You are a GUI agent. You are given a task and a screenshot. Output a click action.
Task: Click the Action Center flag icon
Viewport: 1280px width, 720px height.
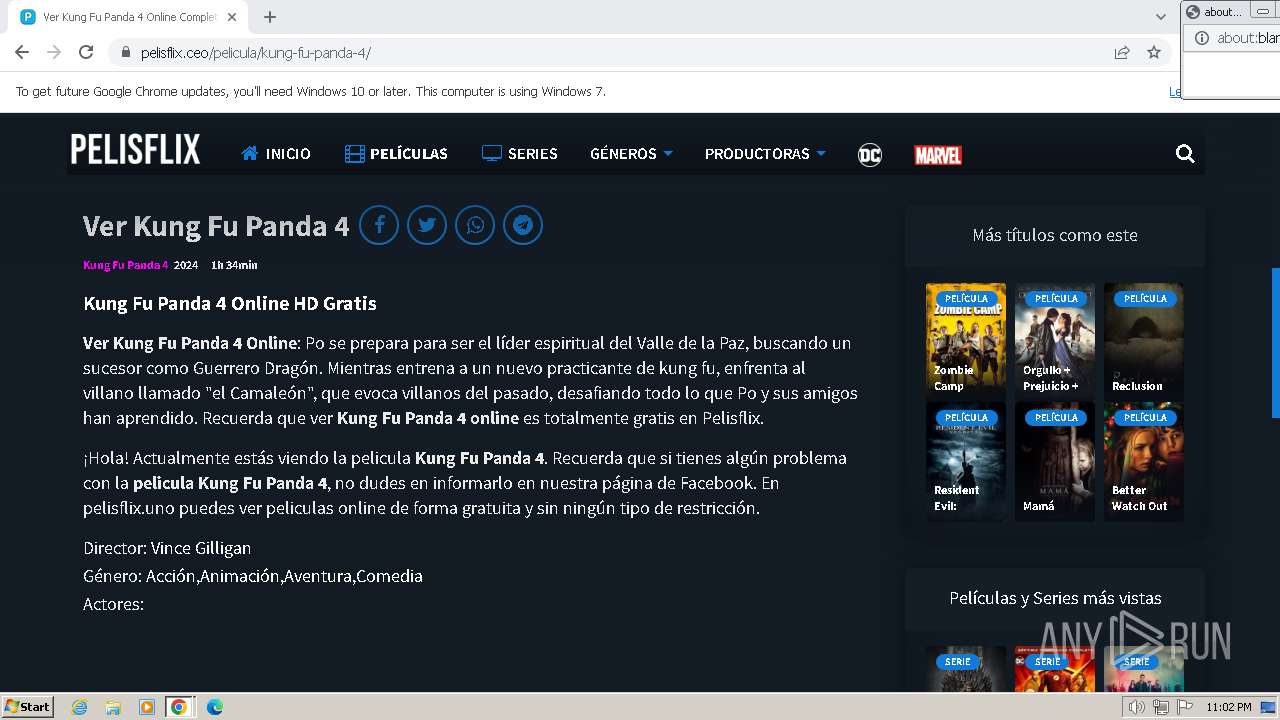tap(1184, 707)
